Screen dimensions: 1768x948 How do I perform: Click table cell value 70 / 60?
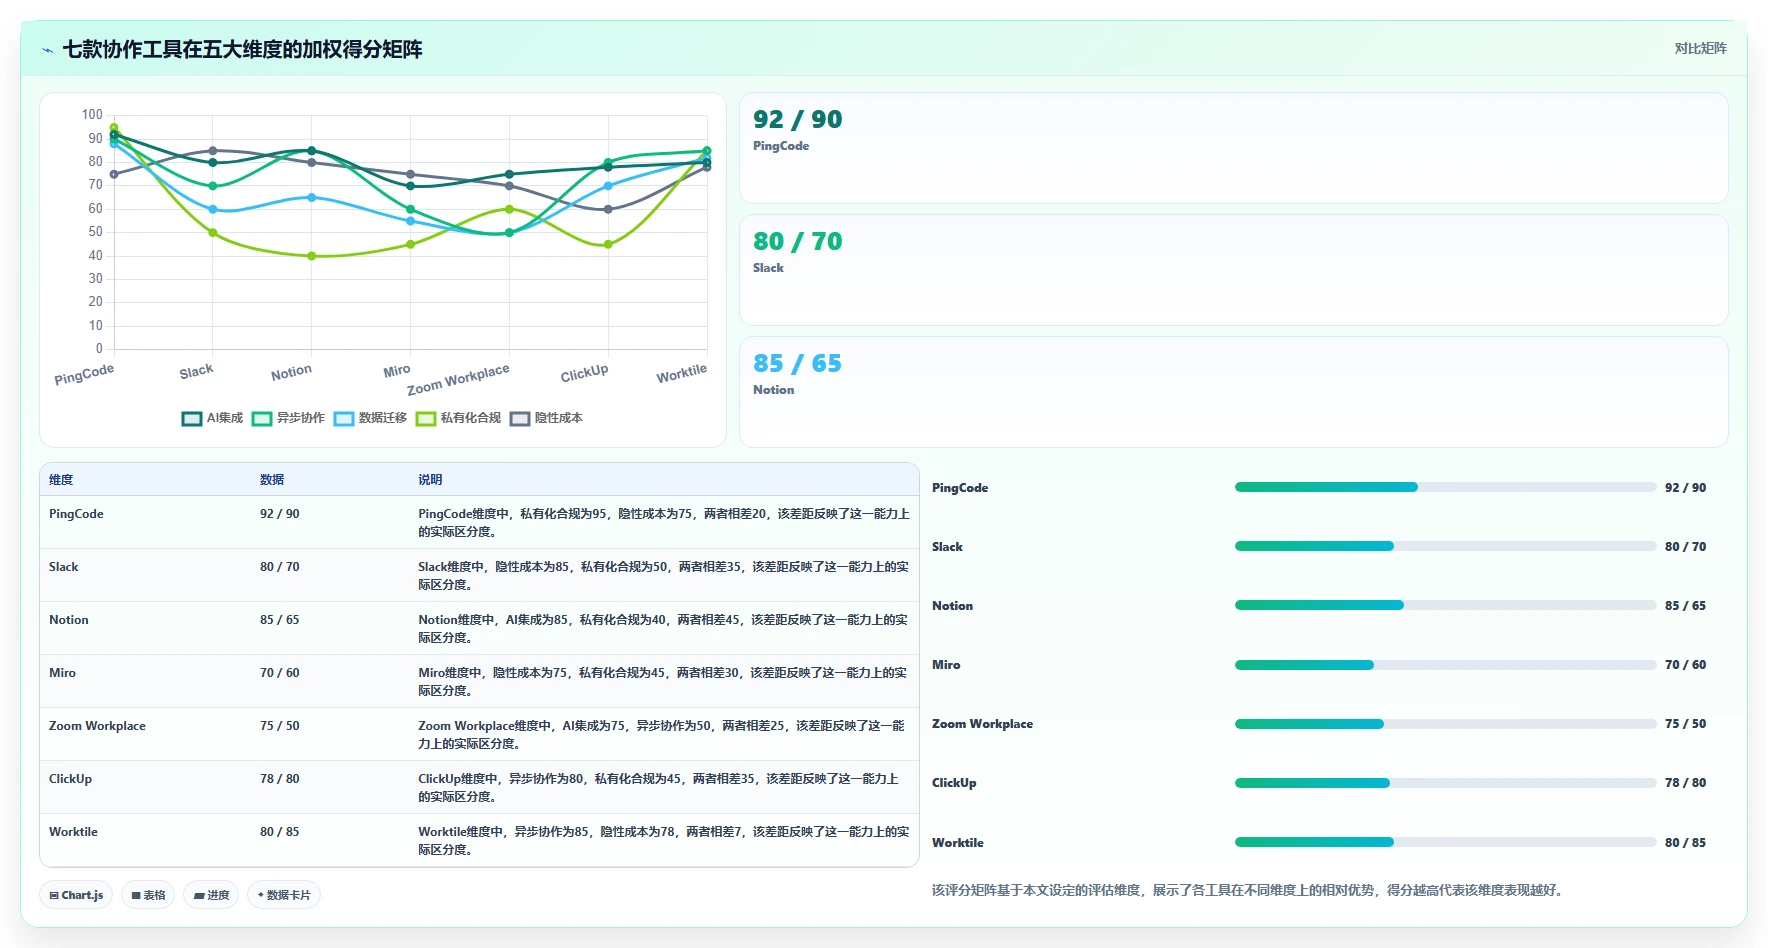(279, 673)
